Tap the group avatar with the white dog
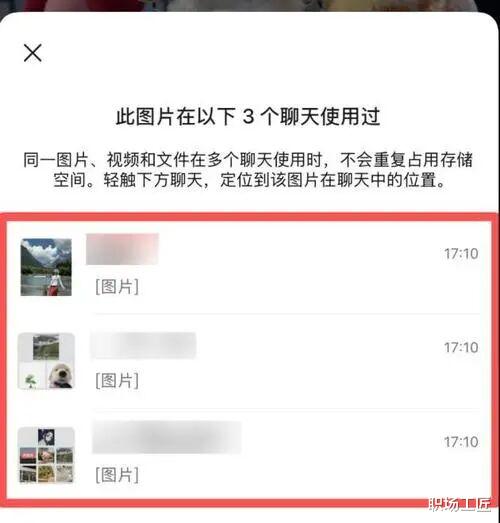 [x=46, y=361]
